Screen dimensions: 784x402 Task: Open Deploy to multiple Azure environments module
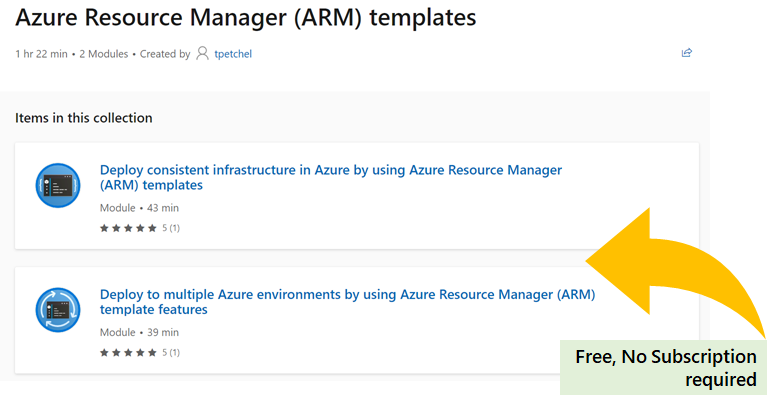pyautogui.click(x=348, y=302)
